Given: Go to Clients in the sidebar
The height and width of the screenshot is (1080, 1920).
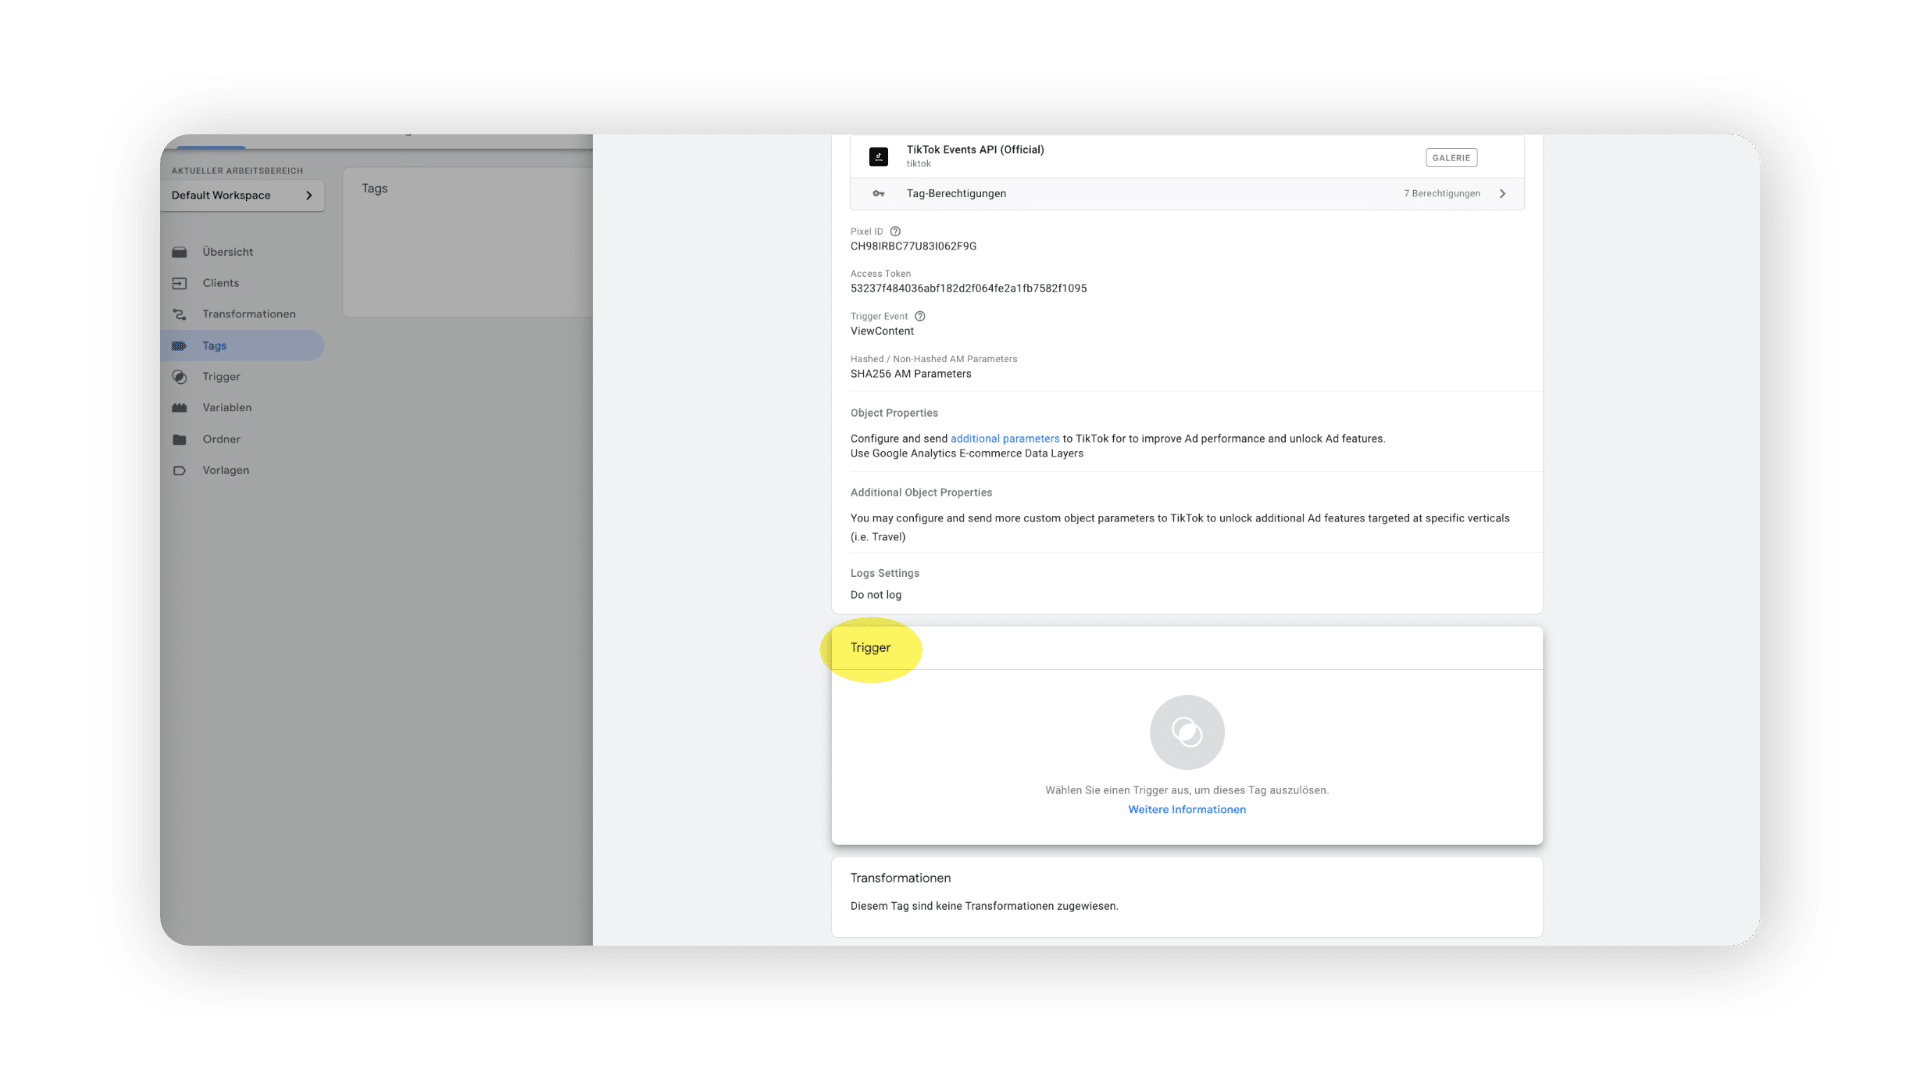Looking at the screenshot, I should click(x=221, y=283).
